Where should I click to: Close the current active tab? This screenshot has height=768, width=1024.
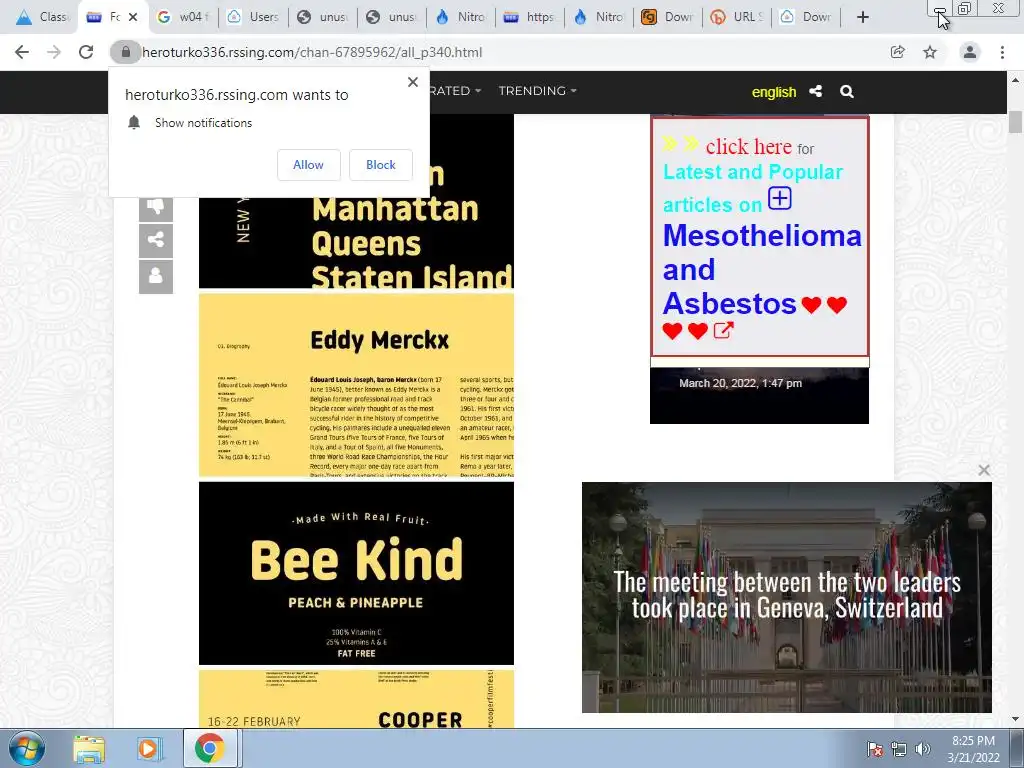click(133, 17)
